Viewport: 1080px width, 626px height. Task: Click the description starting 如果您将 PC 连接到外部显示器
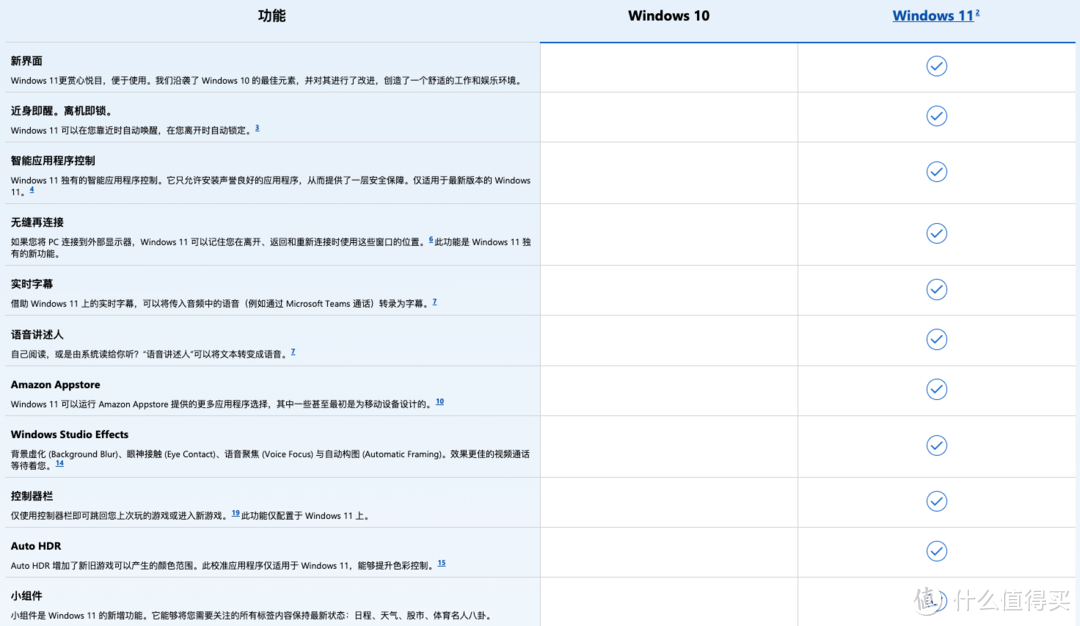tap(271, 248)
